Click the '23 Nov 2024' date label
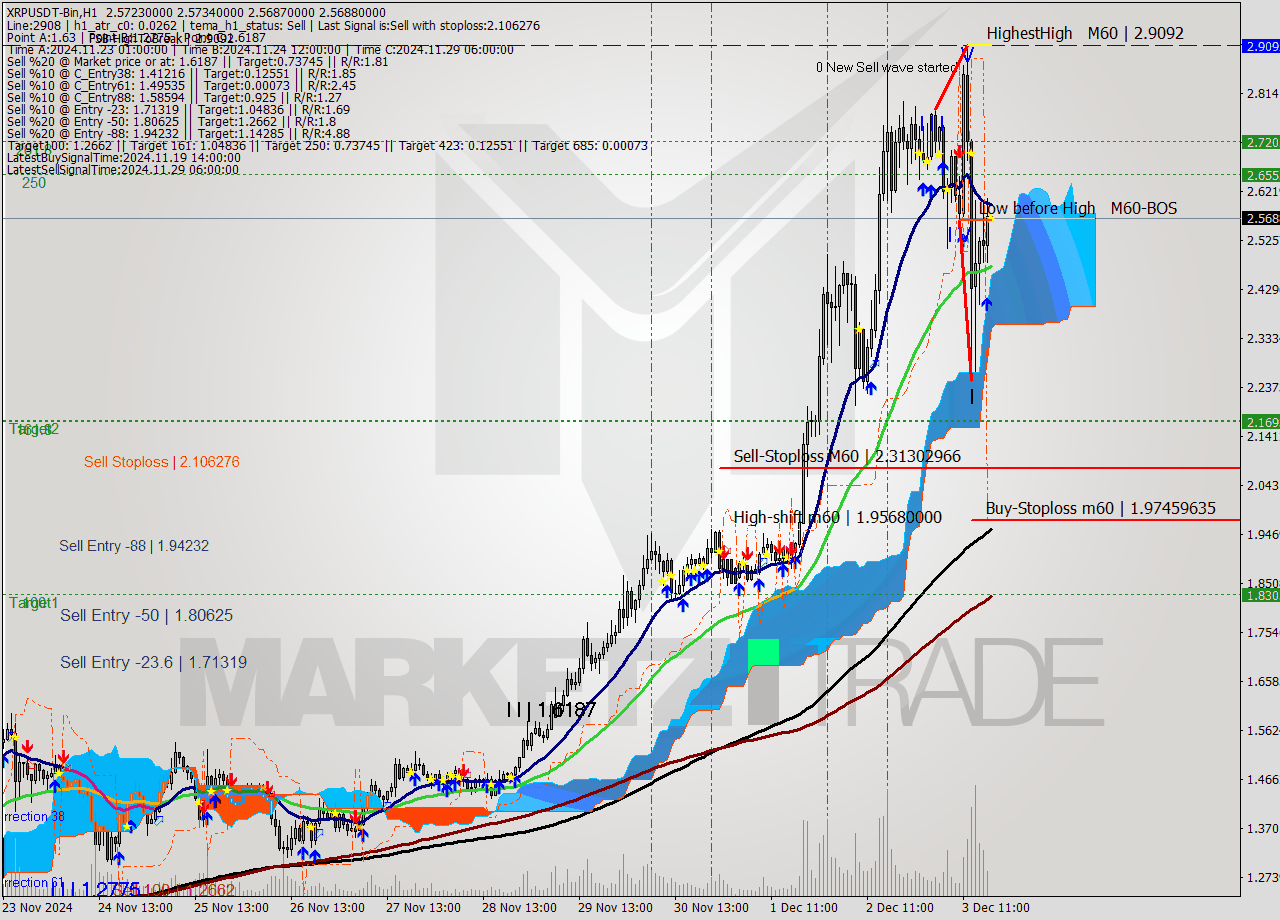The width and height of the screenshot is (1280, 920). point(39,907)
